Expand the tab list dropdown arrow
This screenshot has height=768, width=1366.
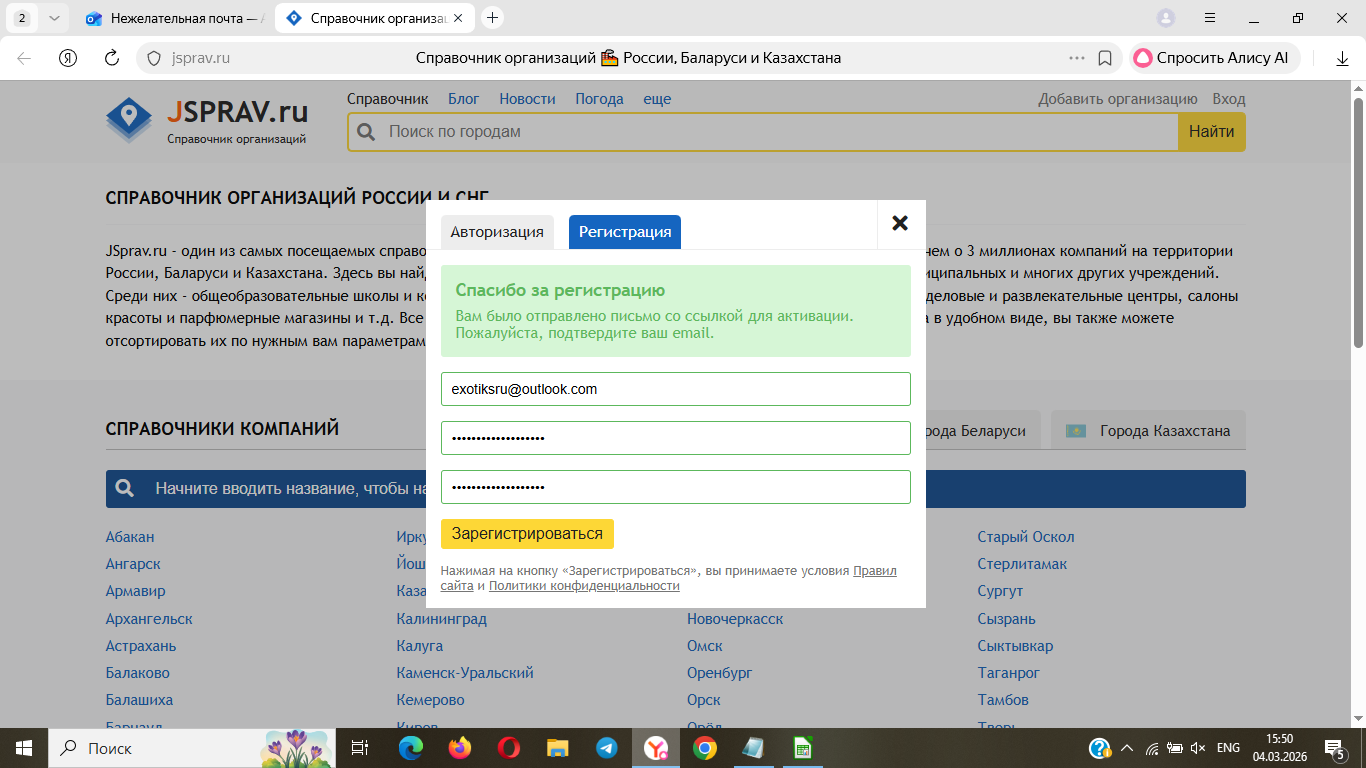coord(54,18)
